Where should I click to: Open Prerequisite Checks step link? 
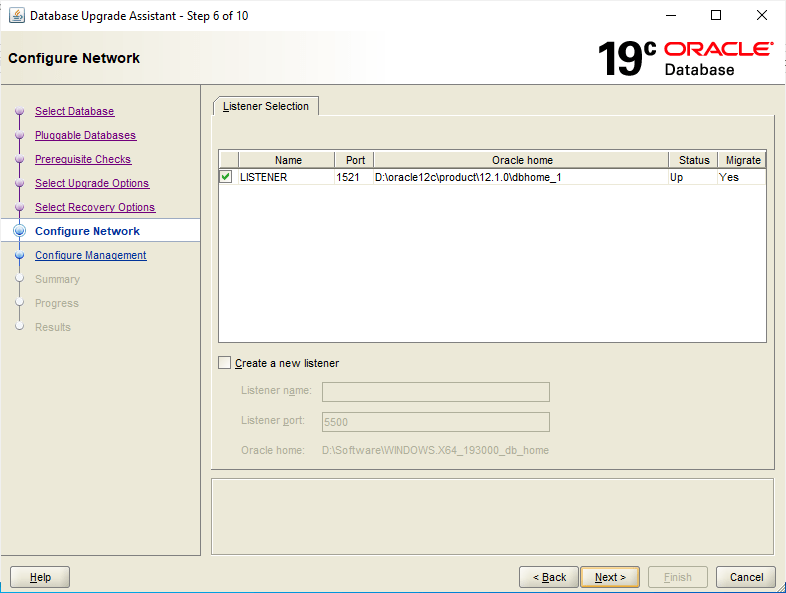point(83,159)
